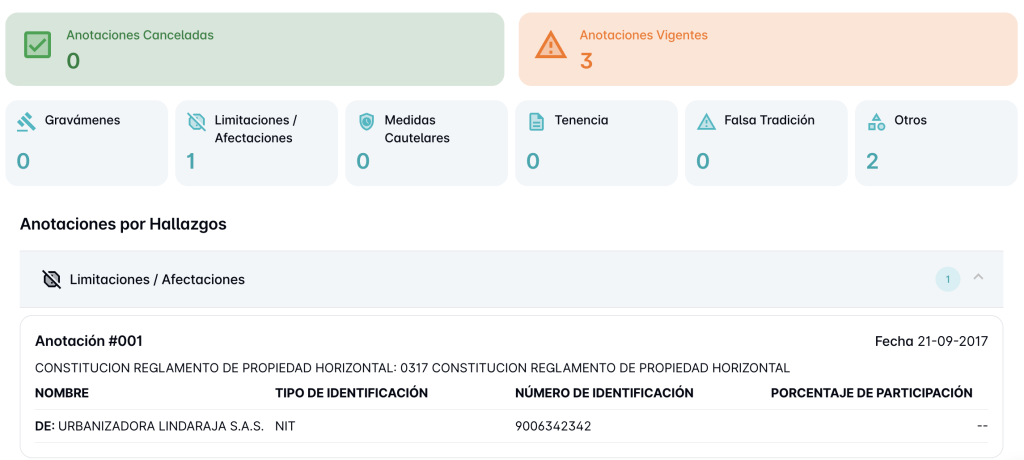Click the orange warning triangle Vigentes icon

click(550, 45)
